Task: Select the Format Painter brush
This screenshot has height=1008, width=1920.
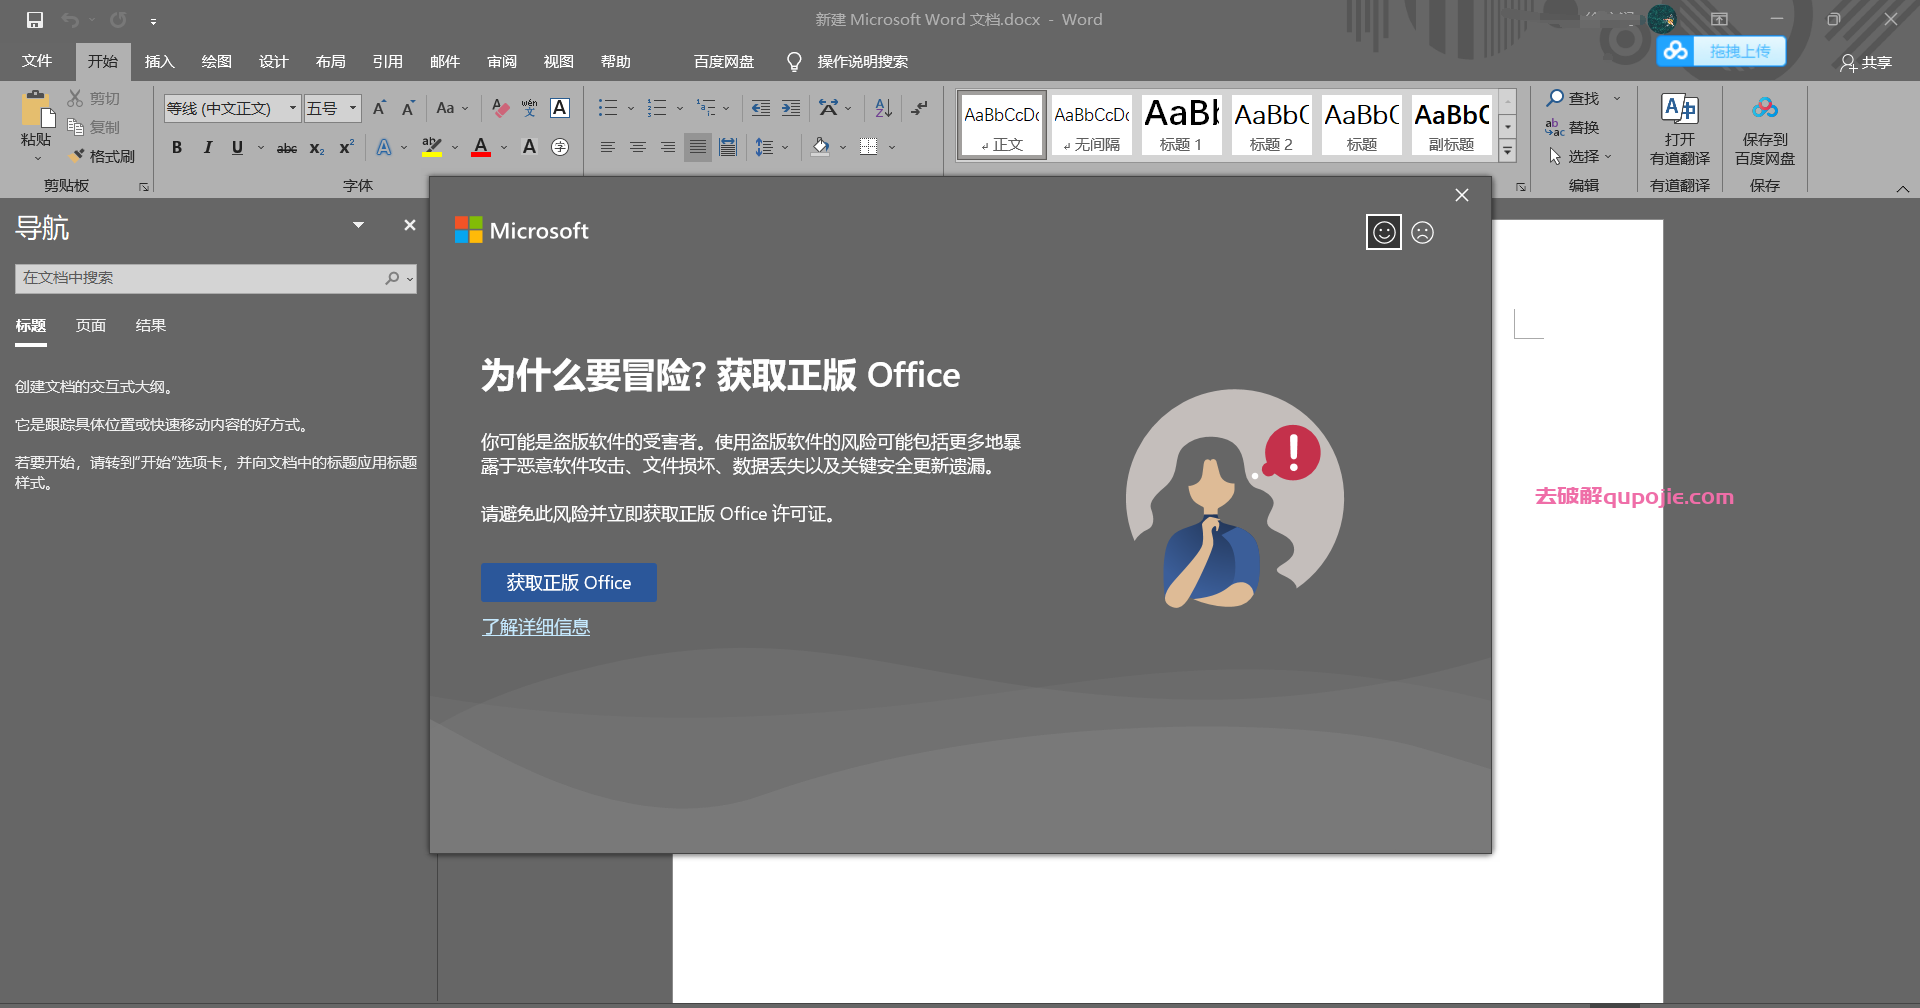Action: point(102,156)
